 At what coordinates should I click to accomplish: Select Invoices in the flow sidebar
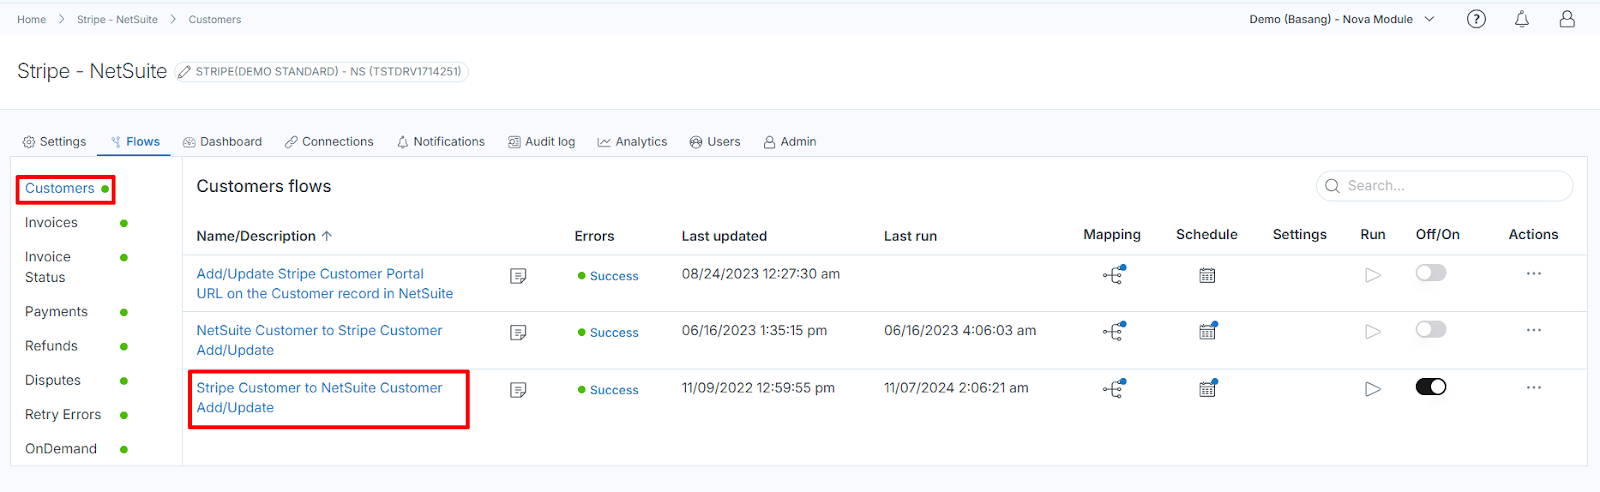(x=51, y=223)
